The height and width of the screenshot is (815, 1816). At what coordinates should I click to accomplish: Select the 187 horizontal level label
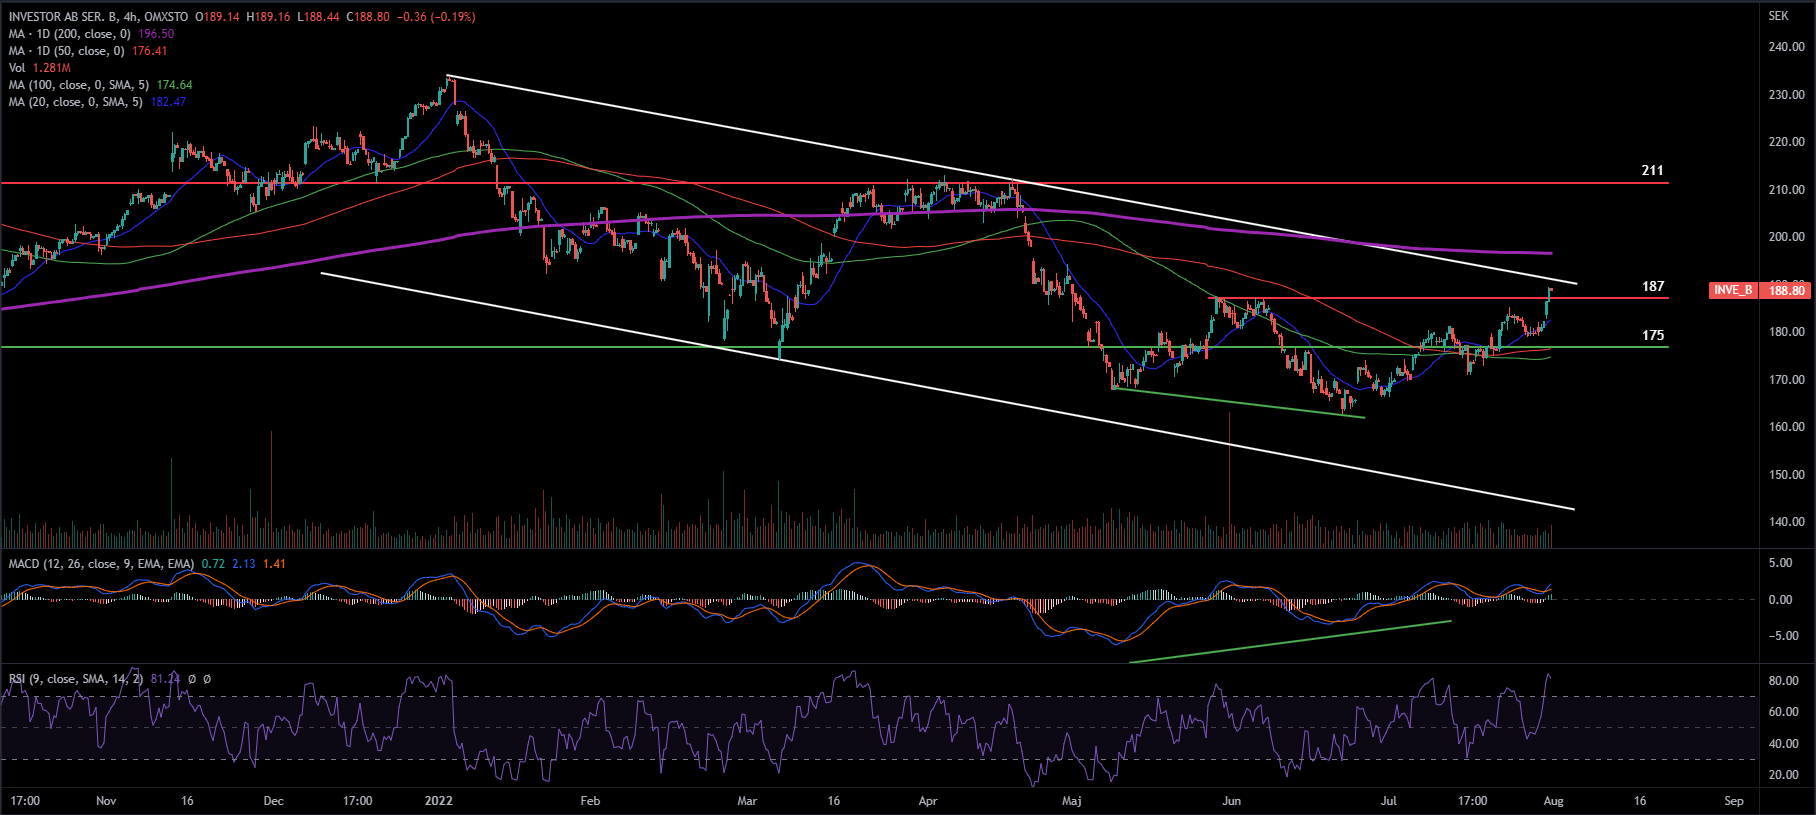pyautogui.click(x=1652, y=287)
